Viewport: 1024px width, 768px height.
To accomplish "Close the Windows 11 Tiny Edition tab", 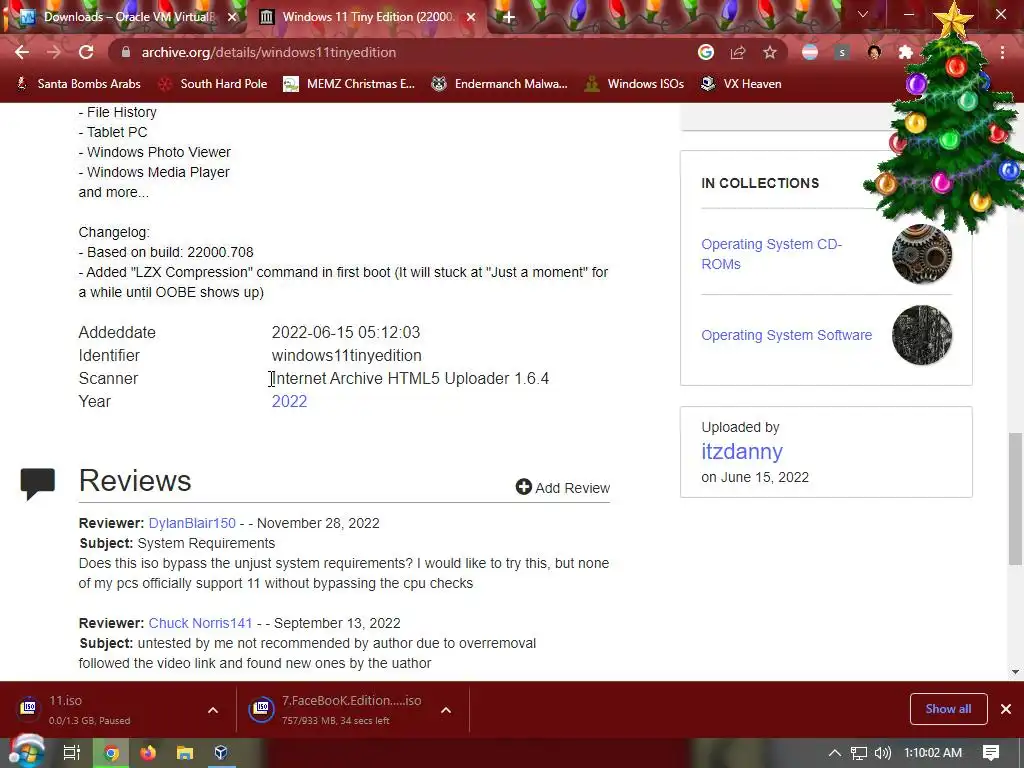I will pos(471,17).
